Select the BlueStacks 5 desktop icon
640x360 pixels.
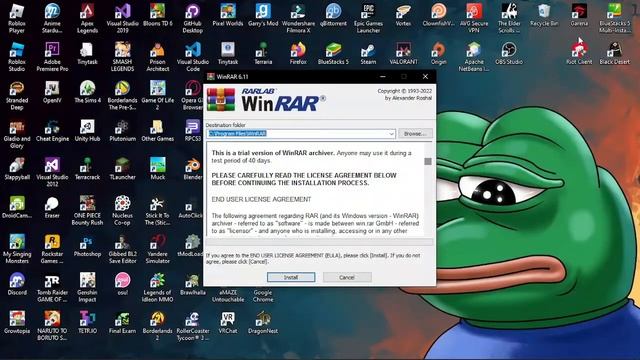tap(333, 53)
